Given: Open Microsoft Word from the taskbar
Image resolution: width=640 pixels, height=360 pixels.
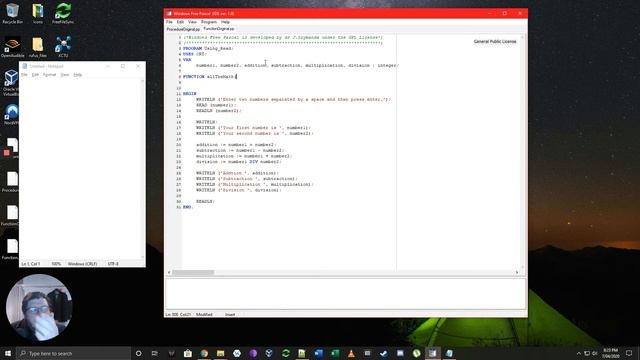Looking at the screenshot, I should click(x=318, y=353).
